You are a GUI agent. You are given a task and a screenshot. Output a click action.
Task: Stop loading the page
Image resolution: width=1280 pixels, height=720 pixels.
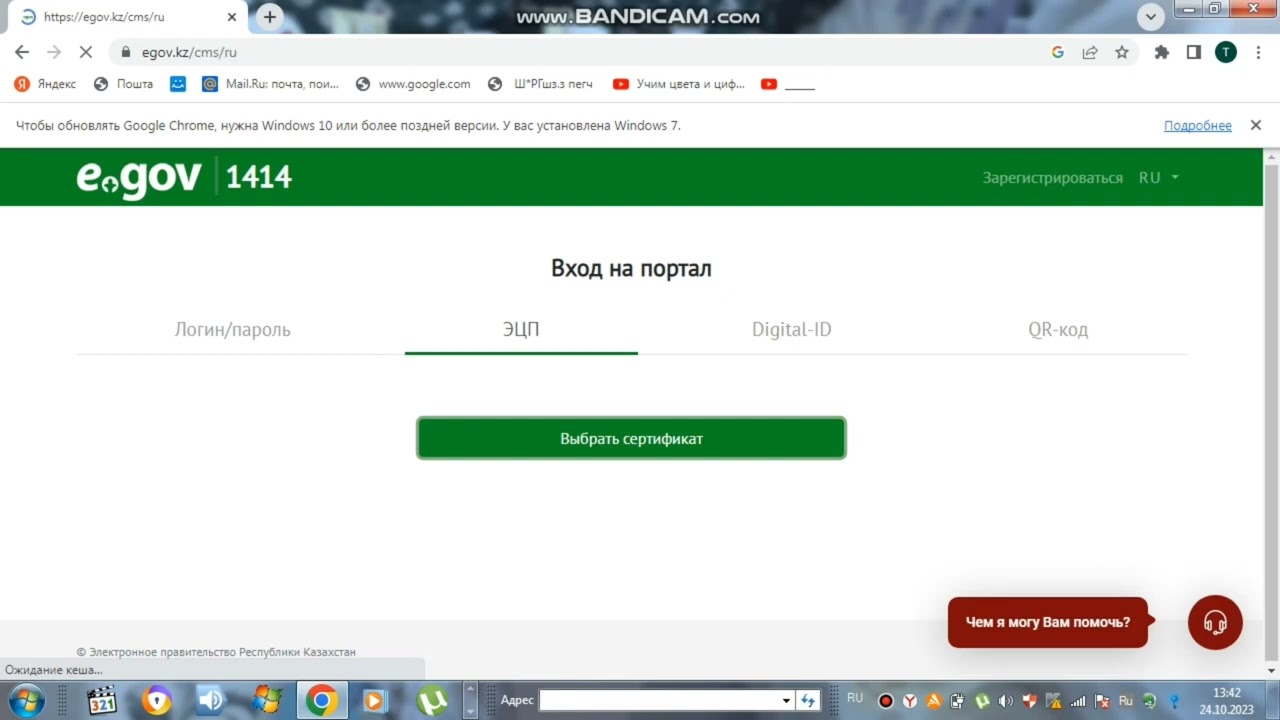[x=86, y=52]
